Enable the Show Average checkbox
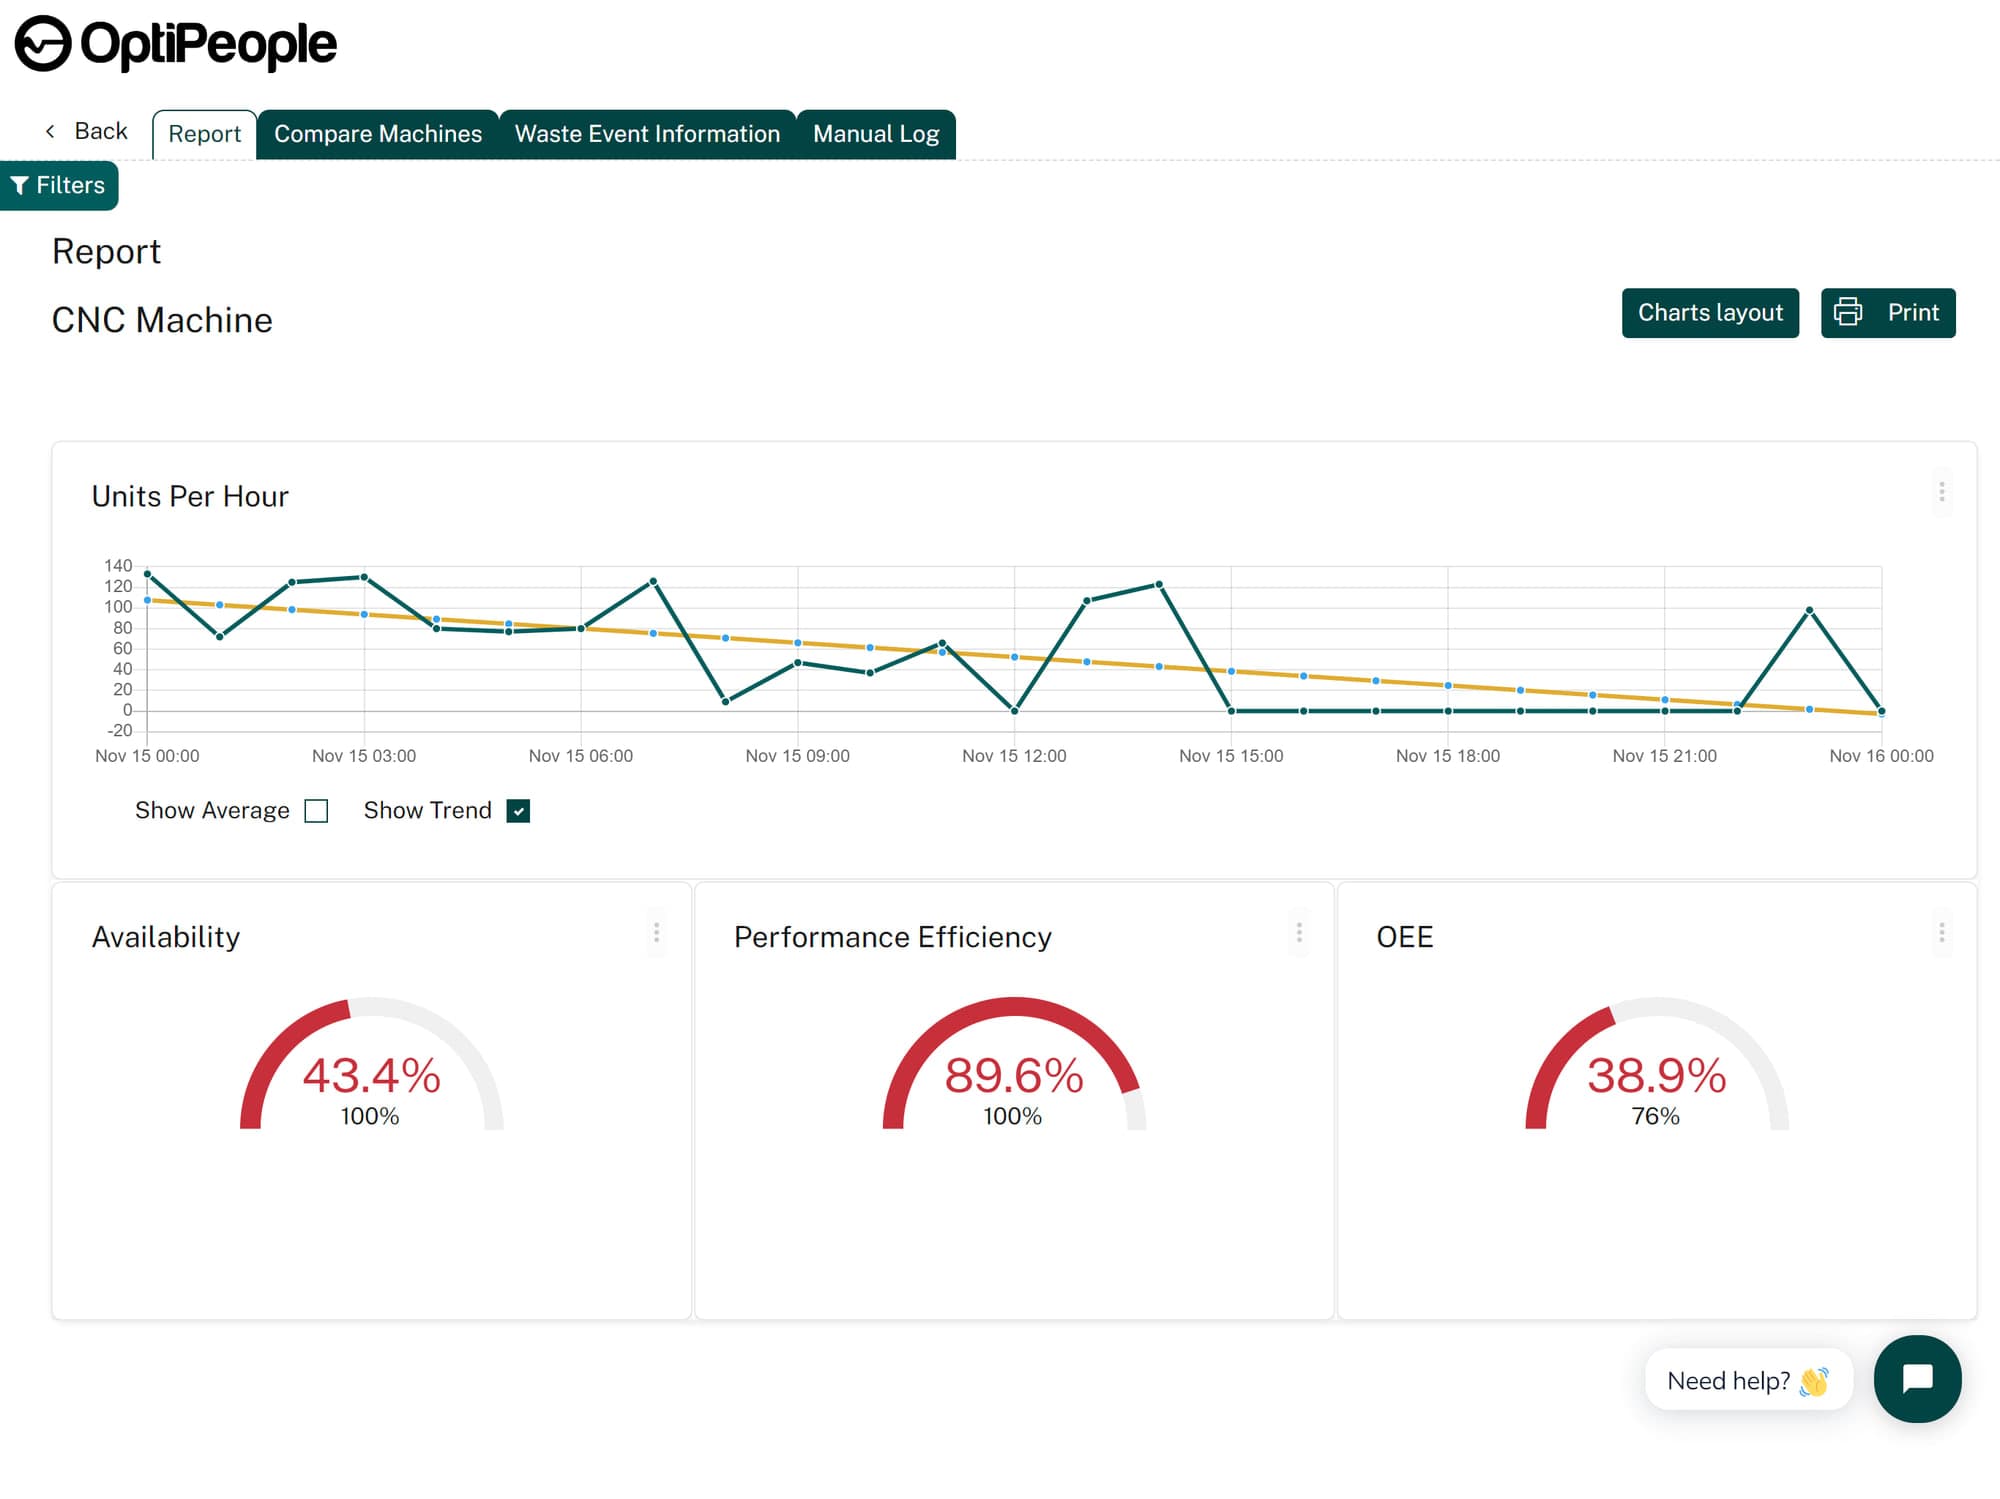Viewport: 2000px width, 1499px height. [316, 811]
